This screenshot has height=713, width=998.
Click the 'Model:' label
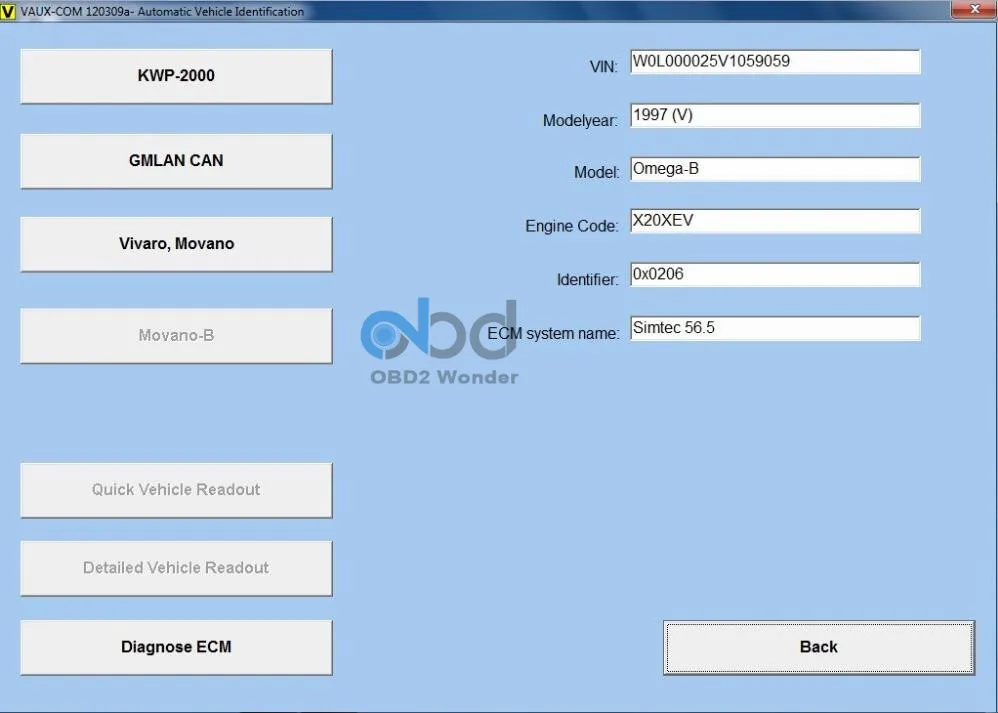(x=596, y=173)
